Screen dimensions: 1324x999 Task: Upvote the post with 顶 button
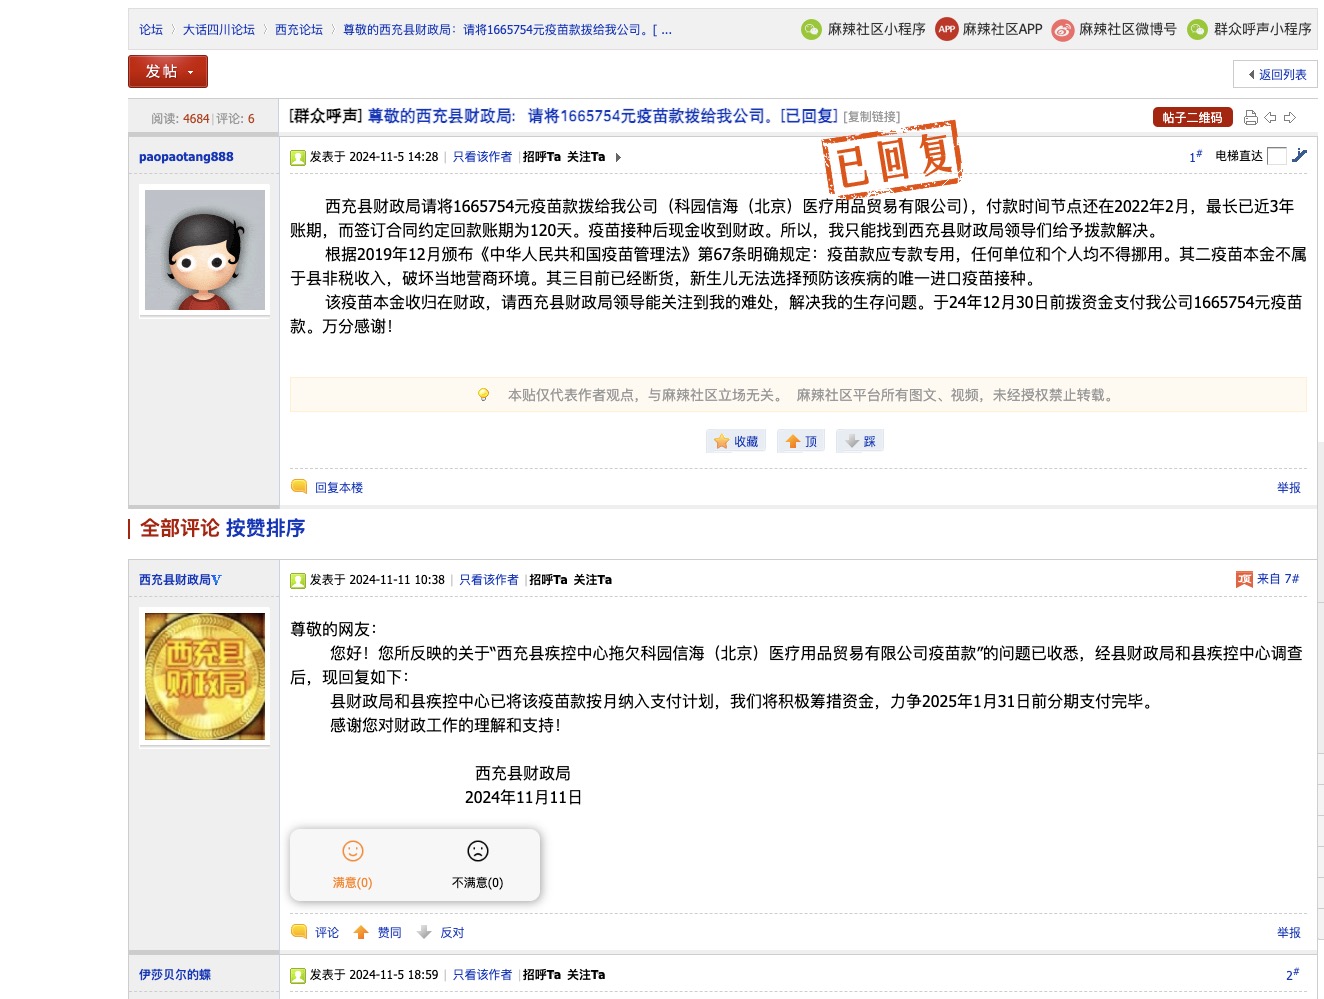pos(801,441)
